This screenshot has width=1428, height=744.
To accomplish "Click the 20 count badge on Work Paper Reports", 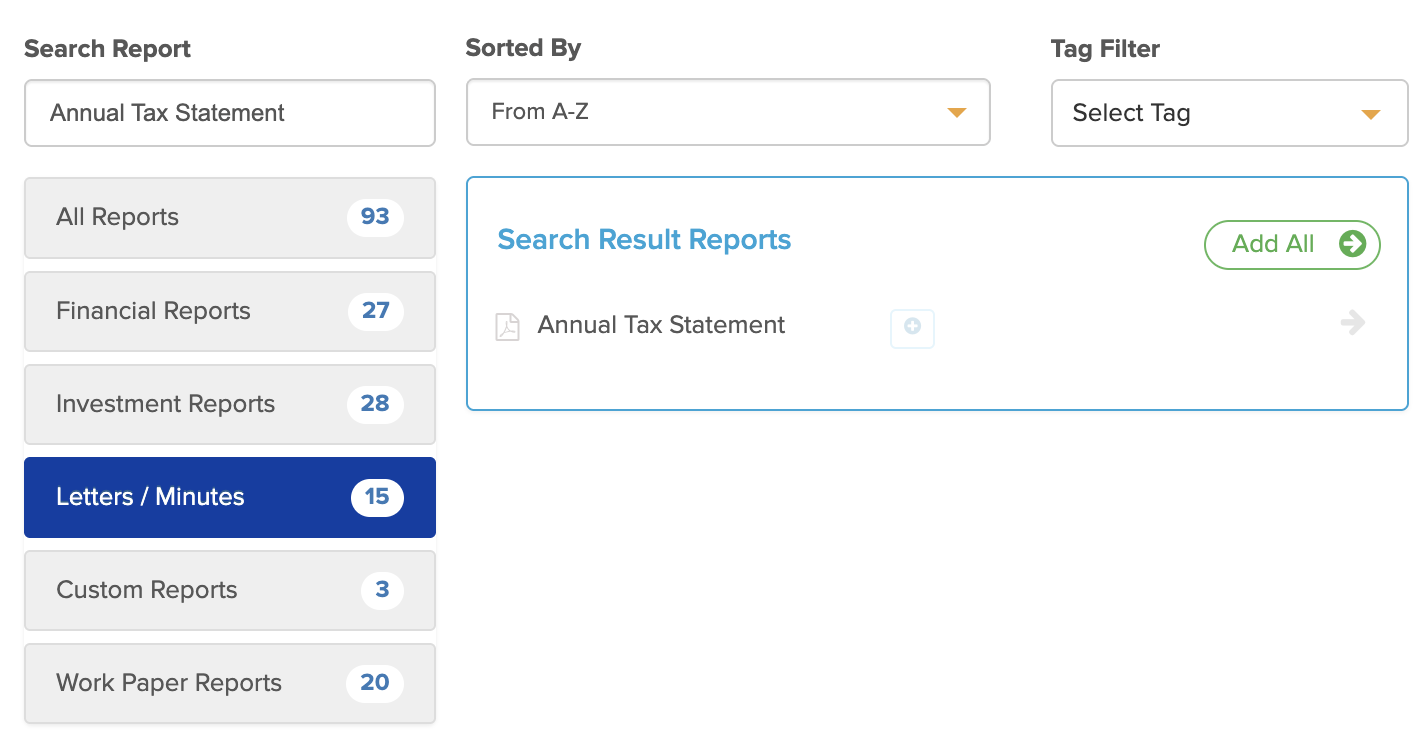I will point(375,683).
